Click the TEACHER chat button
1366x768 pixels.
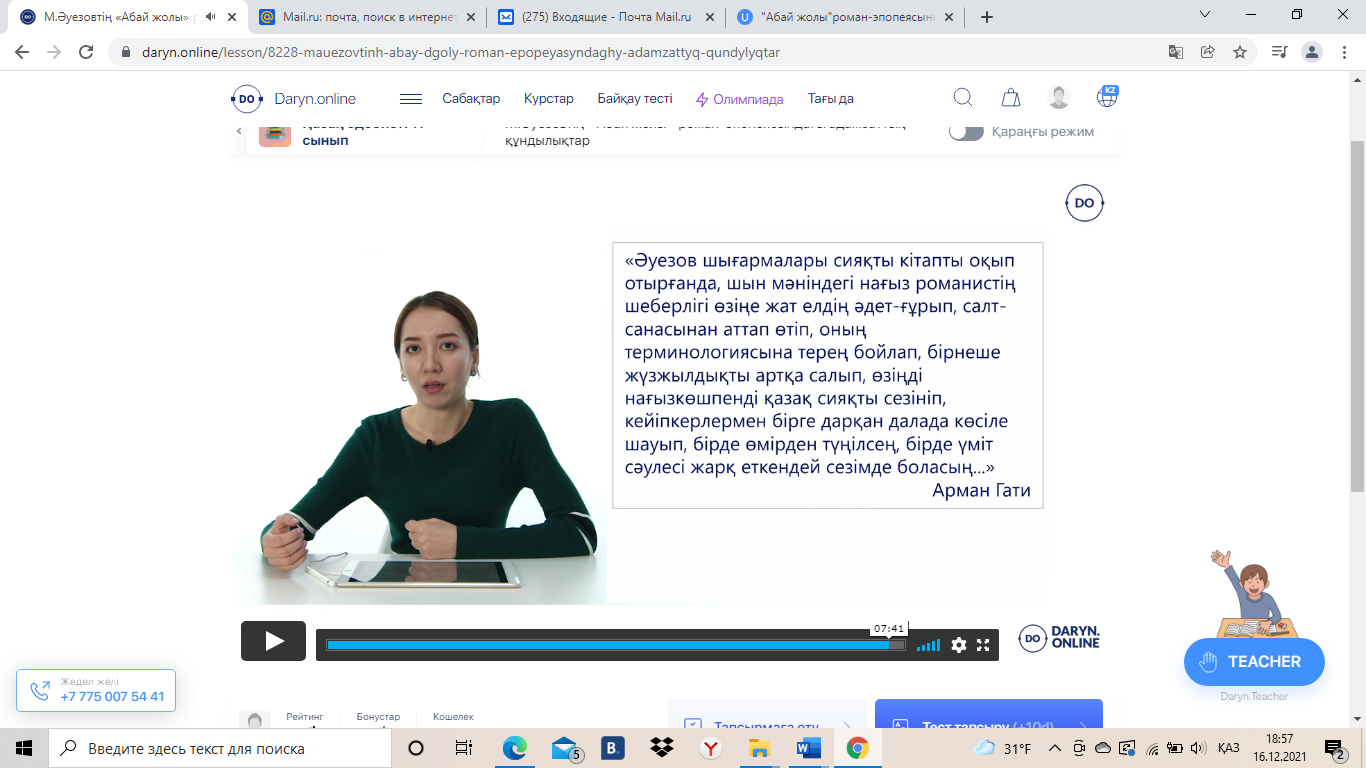1254,661
